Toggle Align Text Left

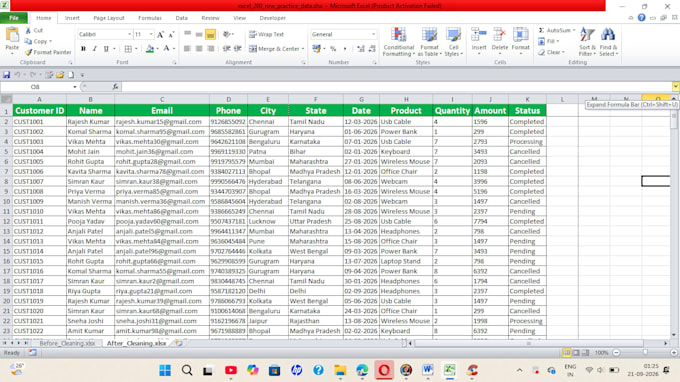pyautogui.click(x=187, y=49)
